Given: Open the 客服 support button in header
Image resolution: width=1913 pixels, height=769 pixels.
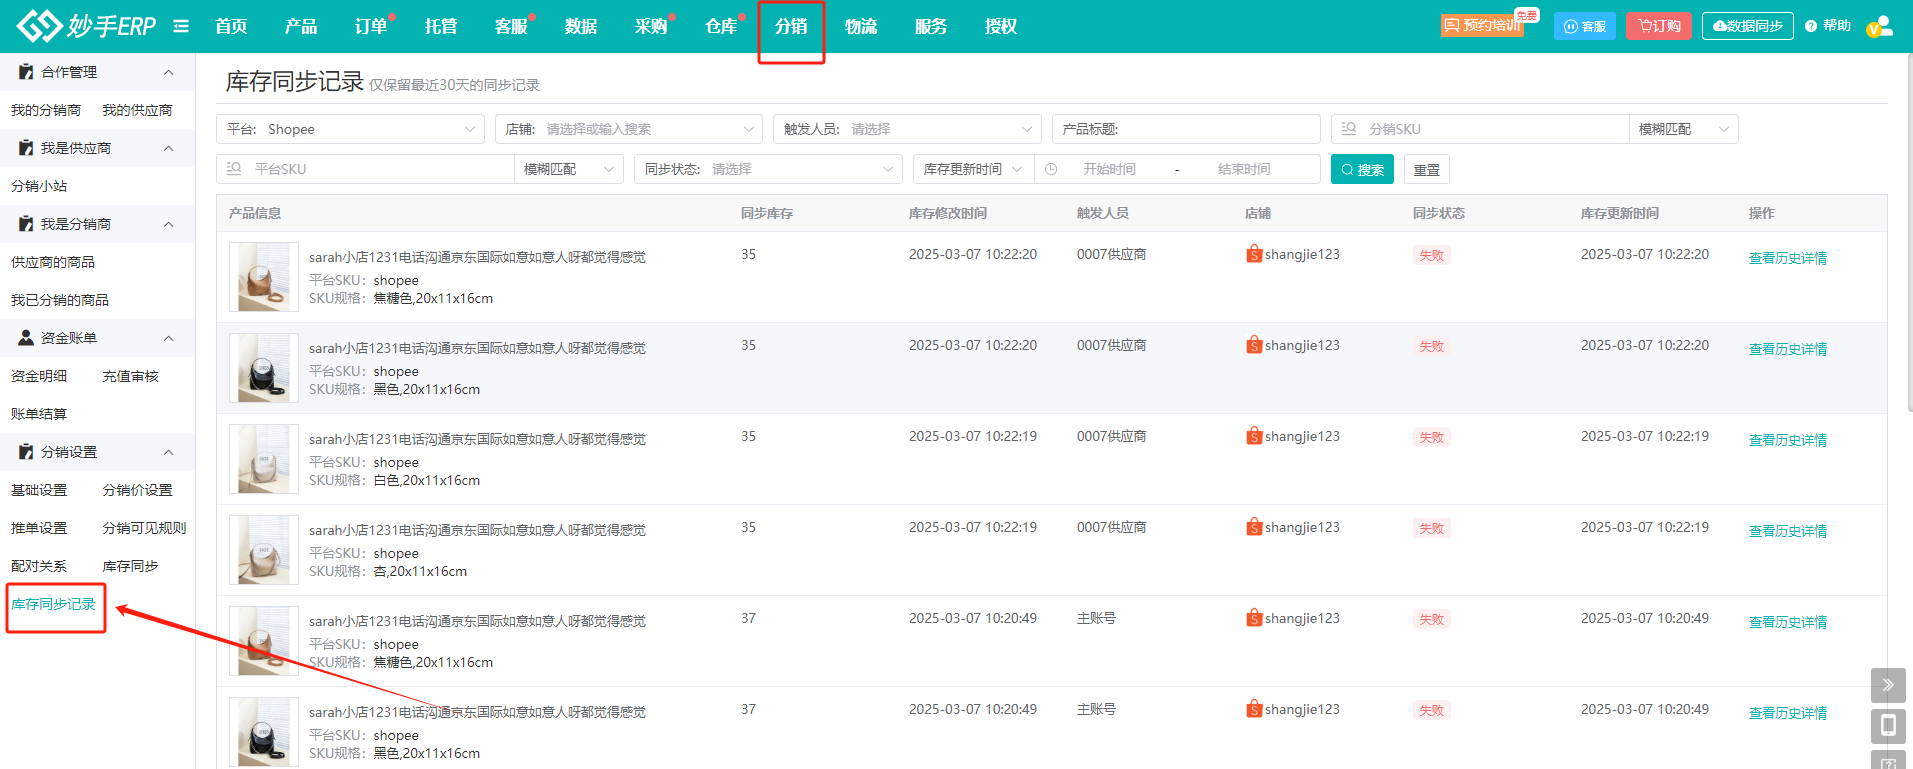Looking at the screenshot, I should click(x=1585, y=26).
